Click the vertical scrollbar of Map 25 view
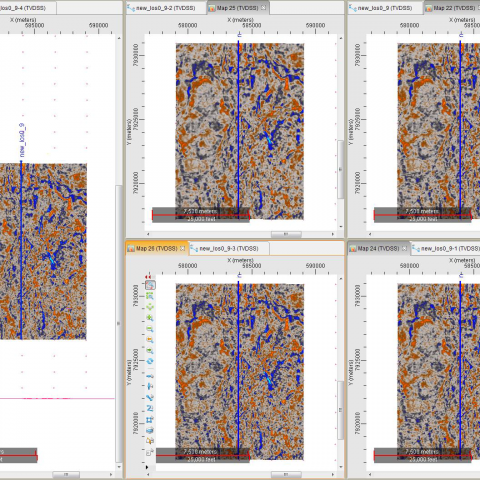The height and width of the screenshot is (480, 480). point(340,170)
